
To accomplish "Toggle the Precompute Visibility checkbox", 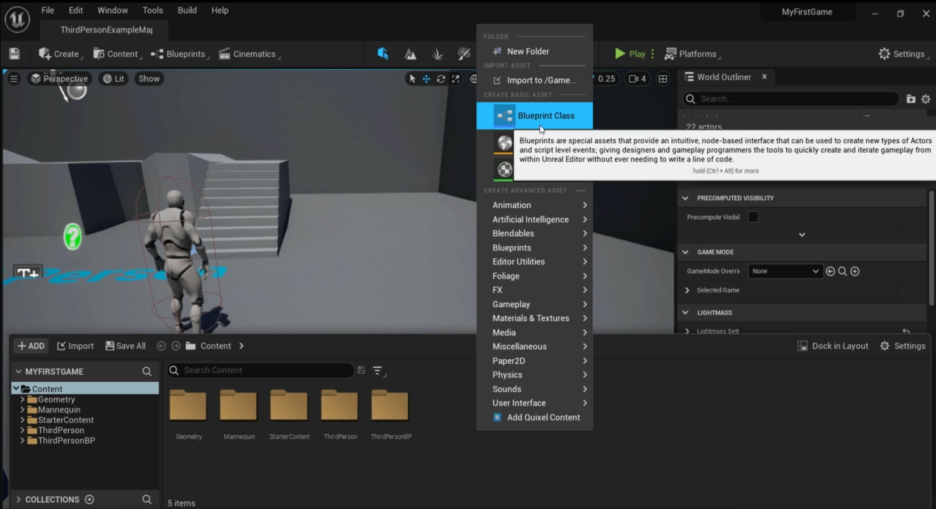I will (x=753, y=217).
